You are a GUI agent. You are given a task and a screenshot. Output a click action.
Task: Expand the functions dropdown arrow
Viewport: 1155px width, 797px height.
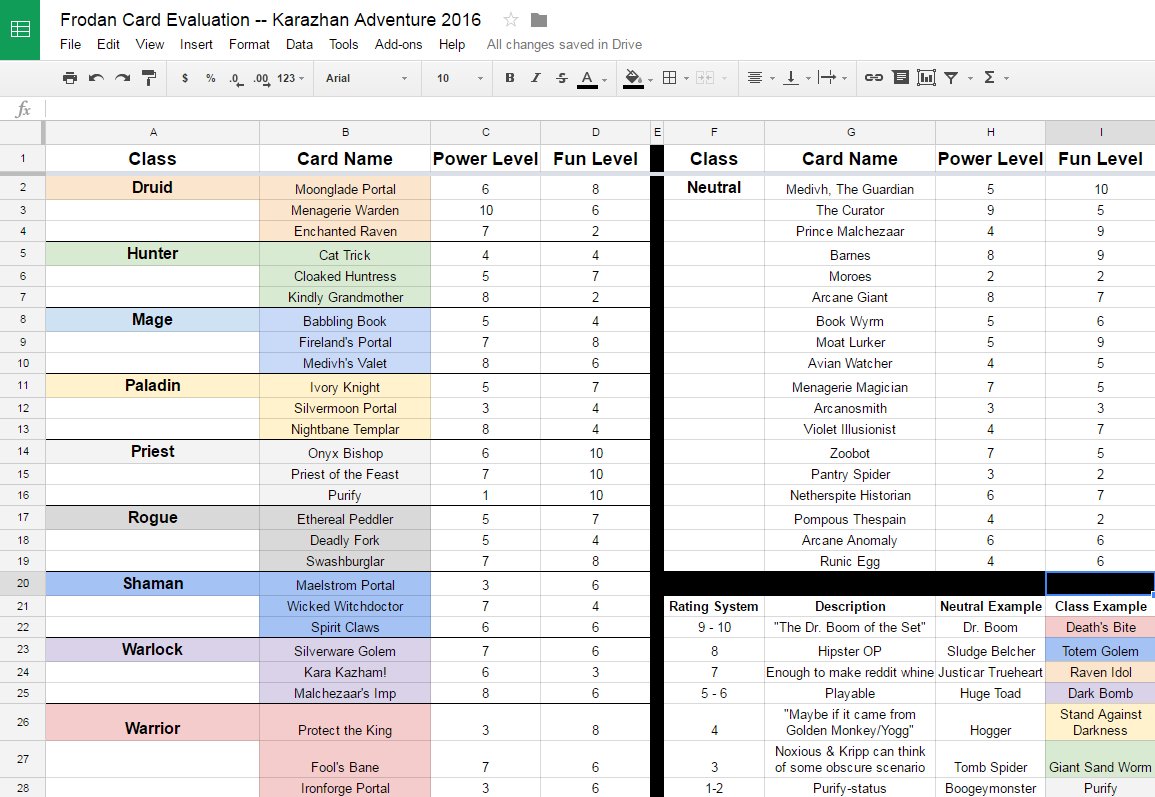coord(1006,78)
